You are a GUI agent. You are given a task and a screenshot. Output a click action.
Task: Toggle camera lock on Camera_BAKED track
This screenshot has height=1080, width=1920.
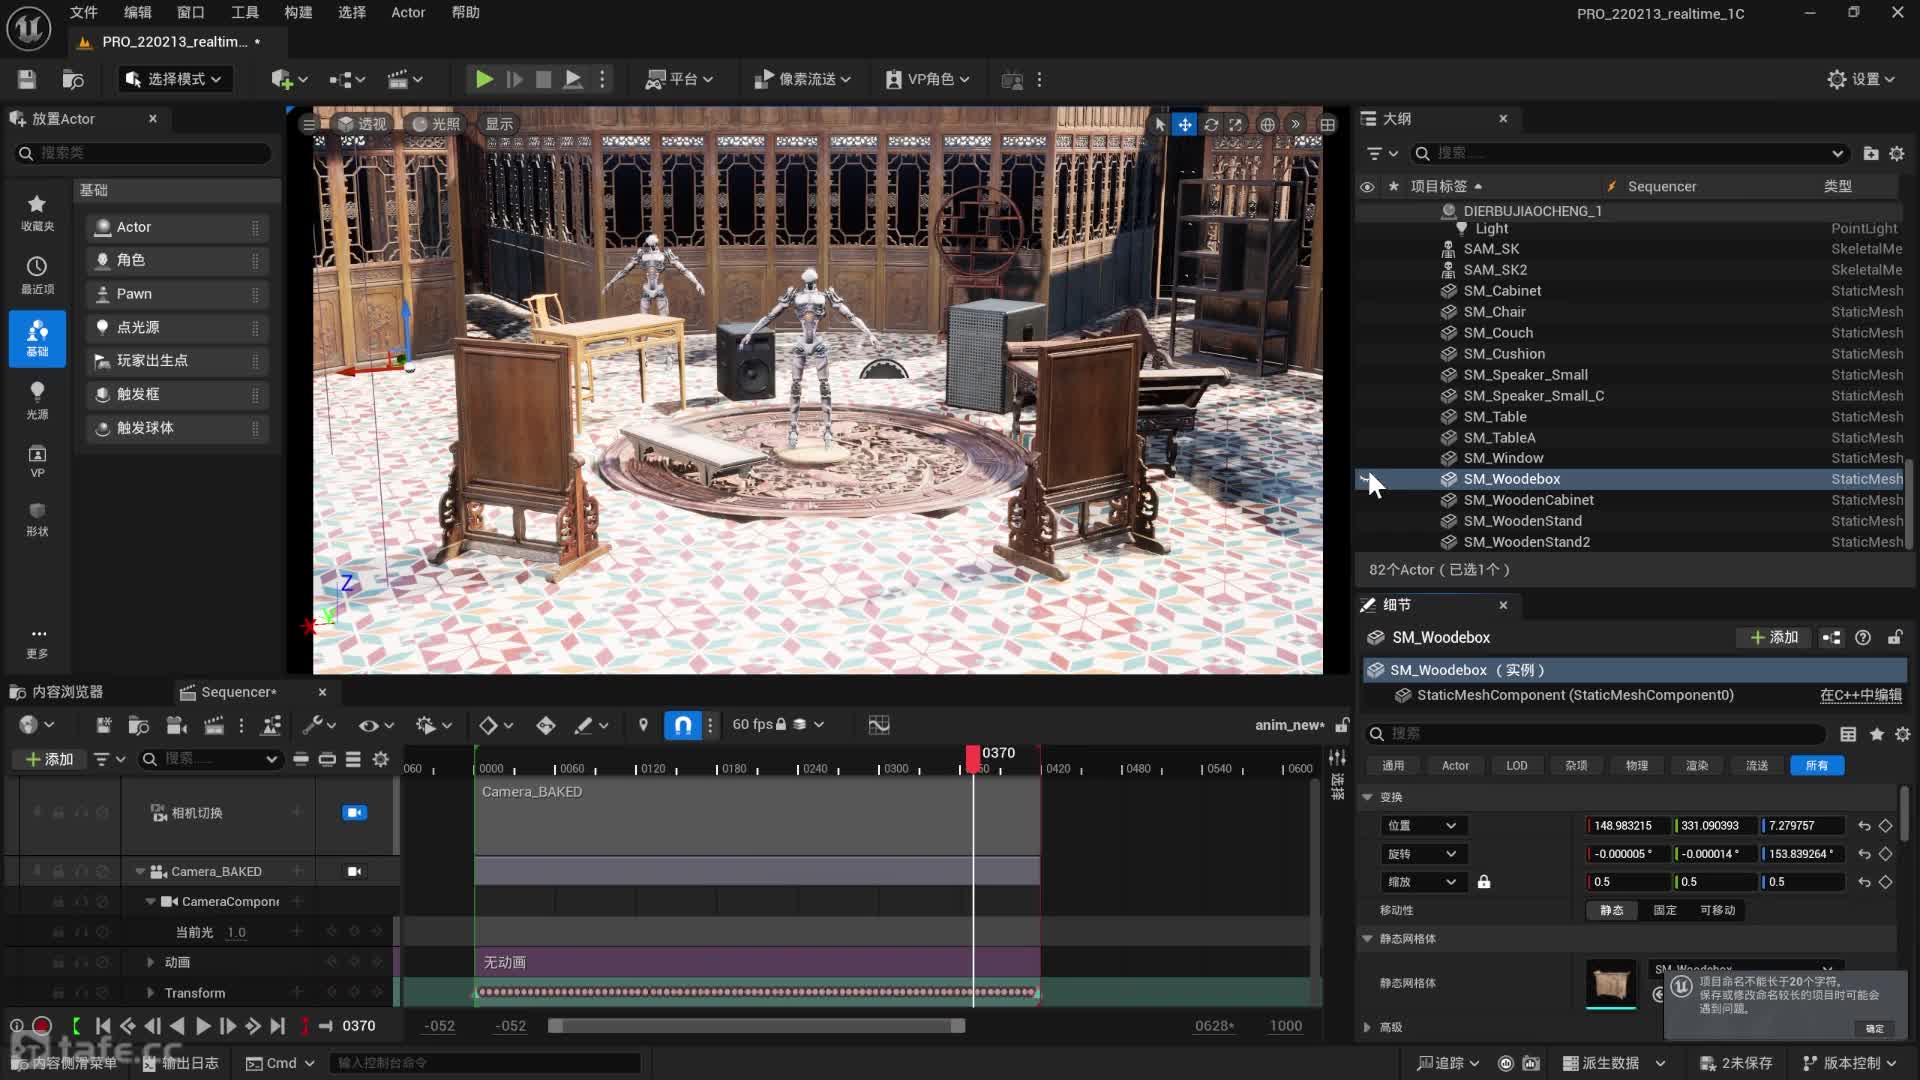point(354,872)
